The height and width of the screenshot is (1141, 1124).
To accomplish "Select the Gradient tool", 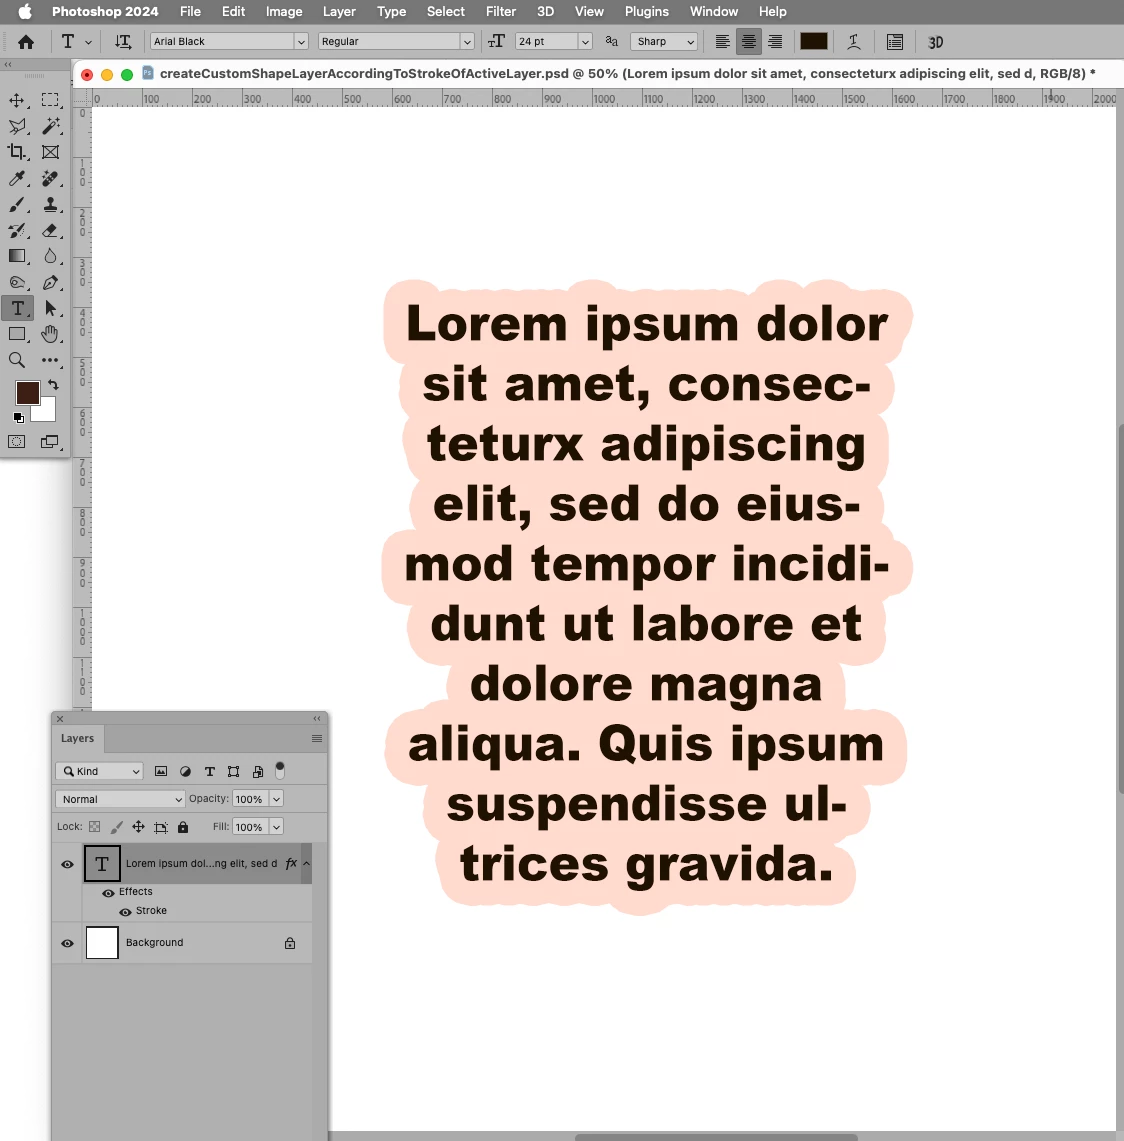I will (x=17, y=256).
